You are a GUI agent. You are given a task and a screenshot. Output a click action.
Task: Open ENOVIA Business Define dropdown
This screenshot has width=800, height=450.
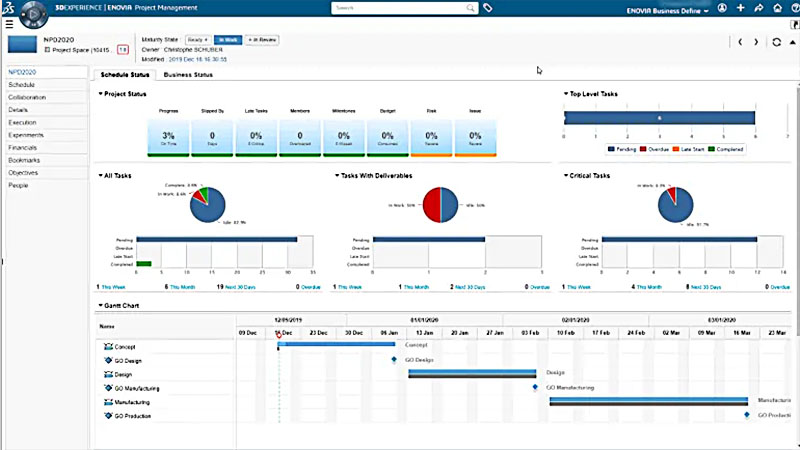click(667, 11)
